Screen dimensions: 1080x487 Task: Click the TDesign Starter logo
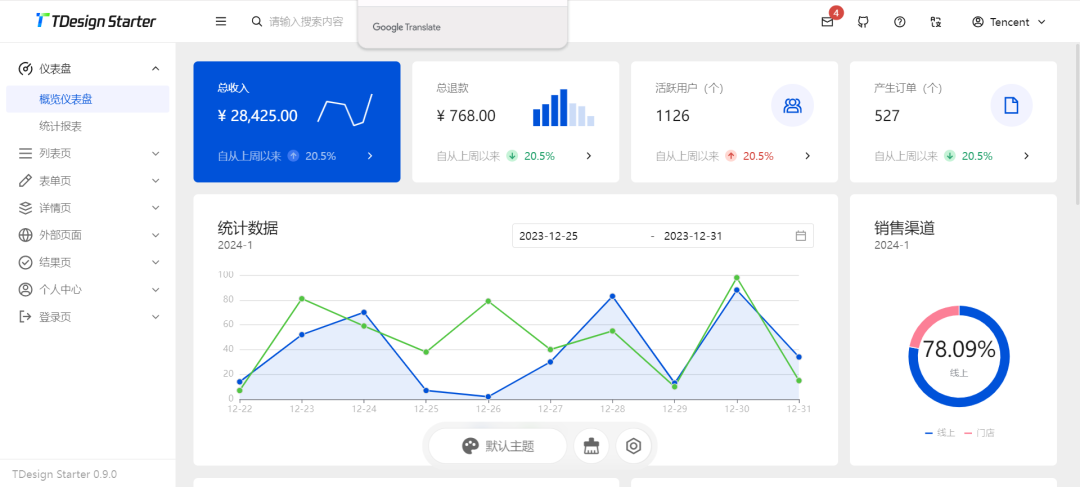(x=96, y=21)
